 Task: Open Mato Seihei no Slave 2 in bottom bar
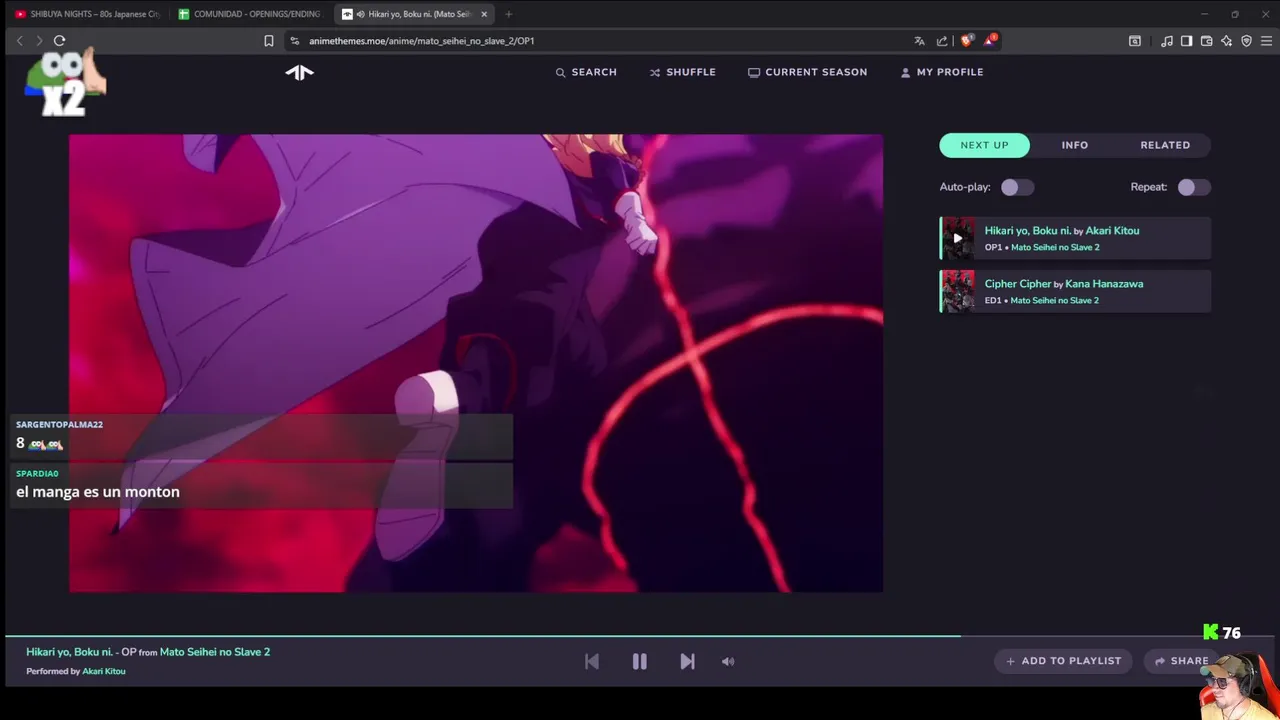click(215, 652)
